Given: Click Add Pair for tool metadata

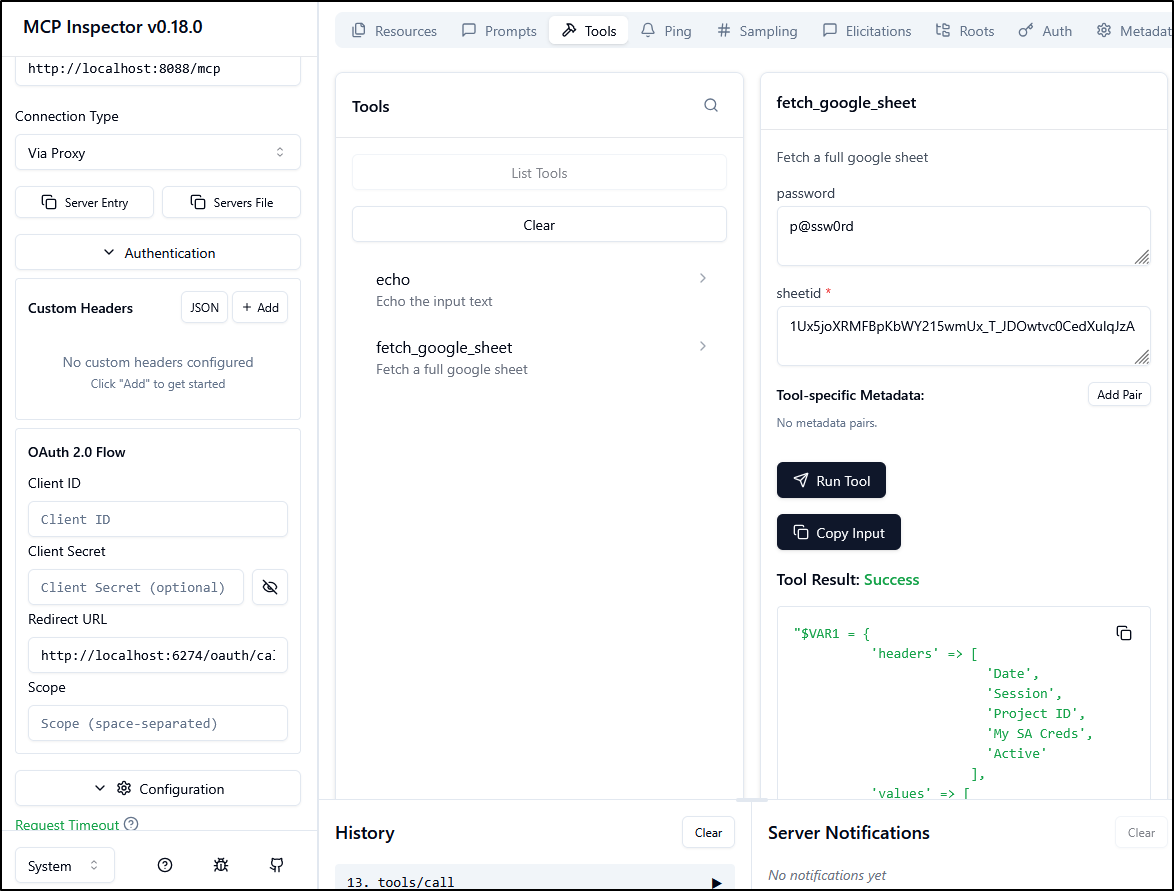Looking at the screenshot, I should 1118,395.
